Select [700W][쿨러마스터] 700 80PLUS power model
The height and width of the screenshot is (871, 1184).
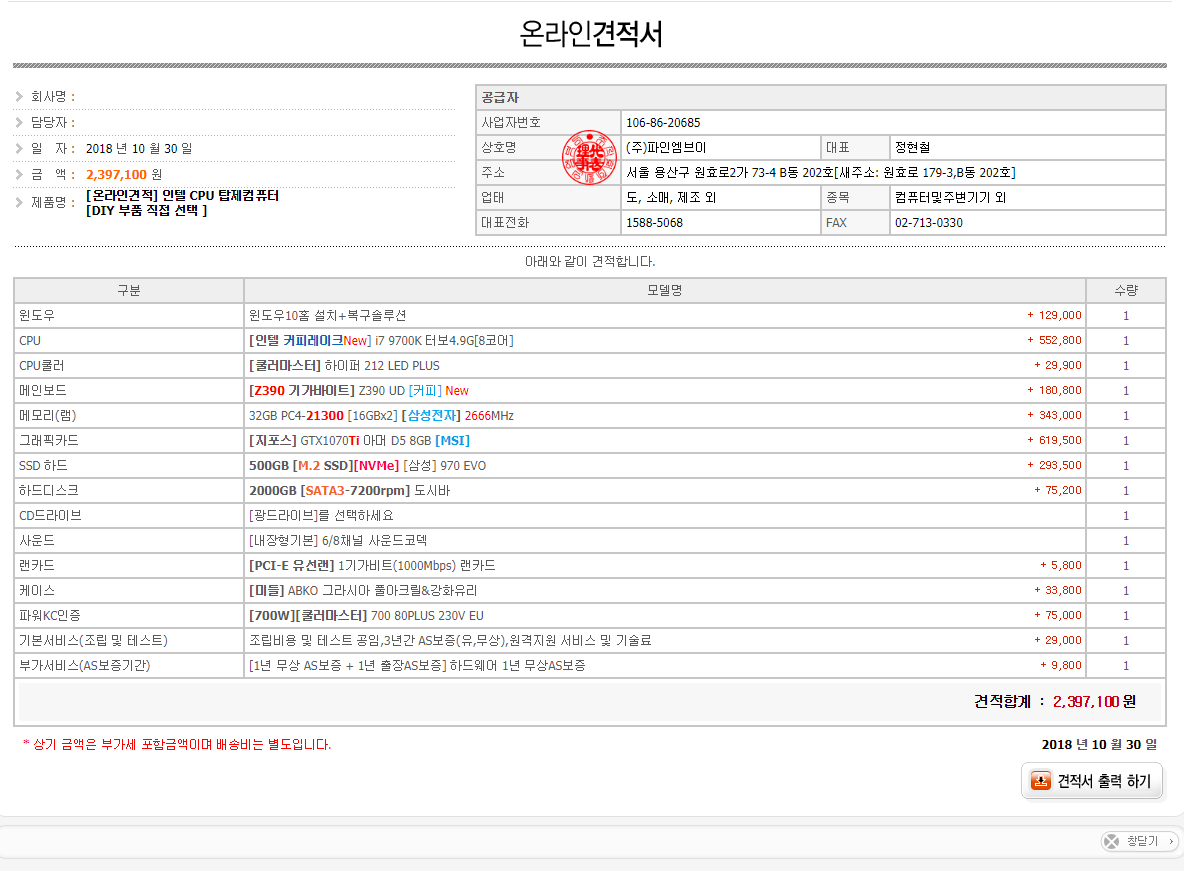(x=366, y=616)
